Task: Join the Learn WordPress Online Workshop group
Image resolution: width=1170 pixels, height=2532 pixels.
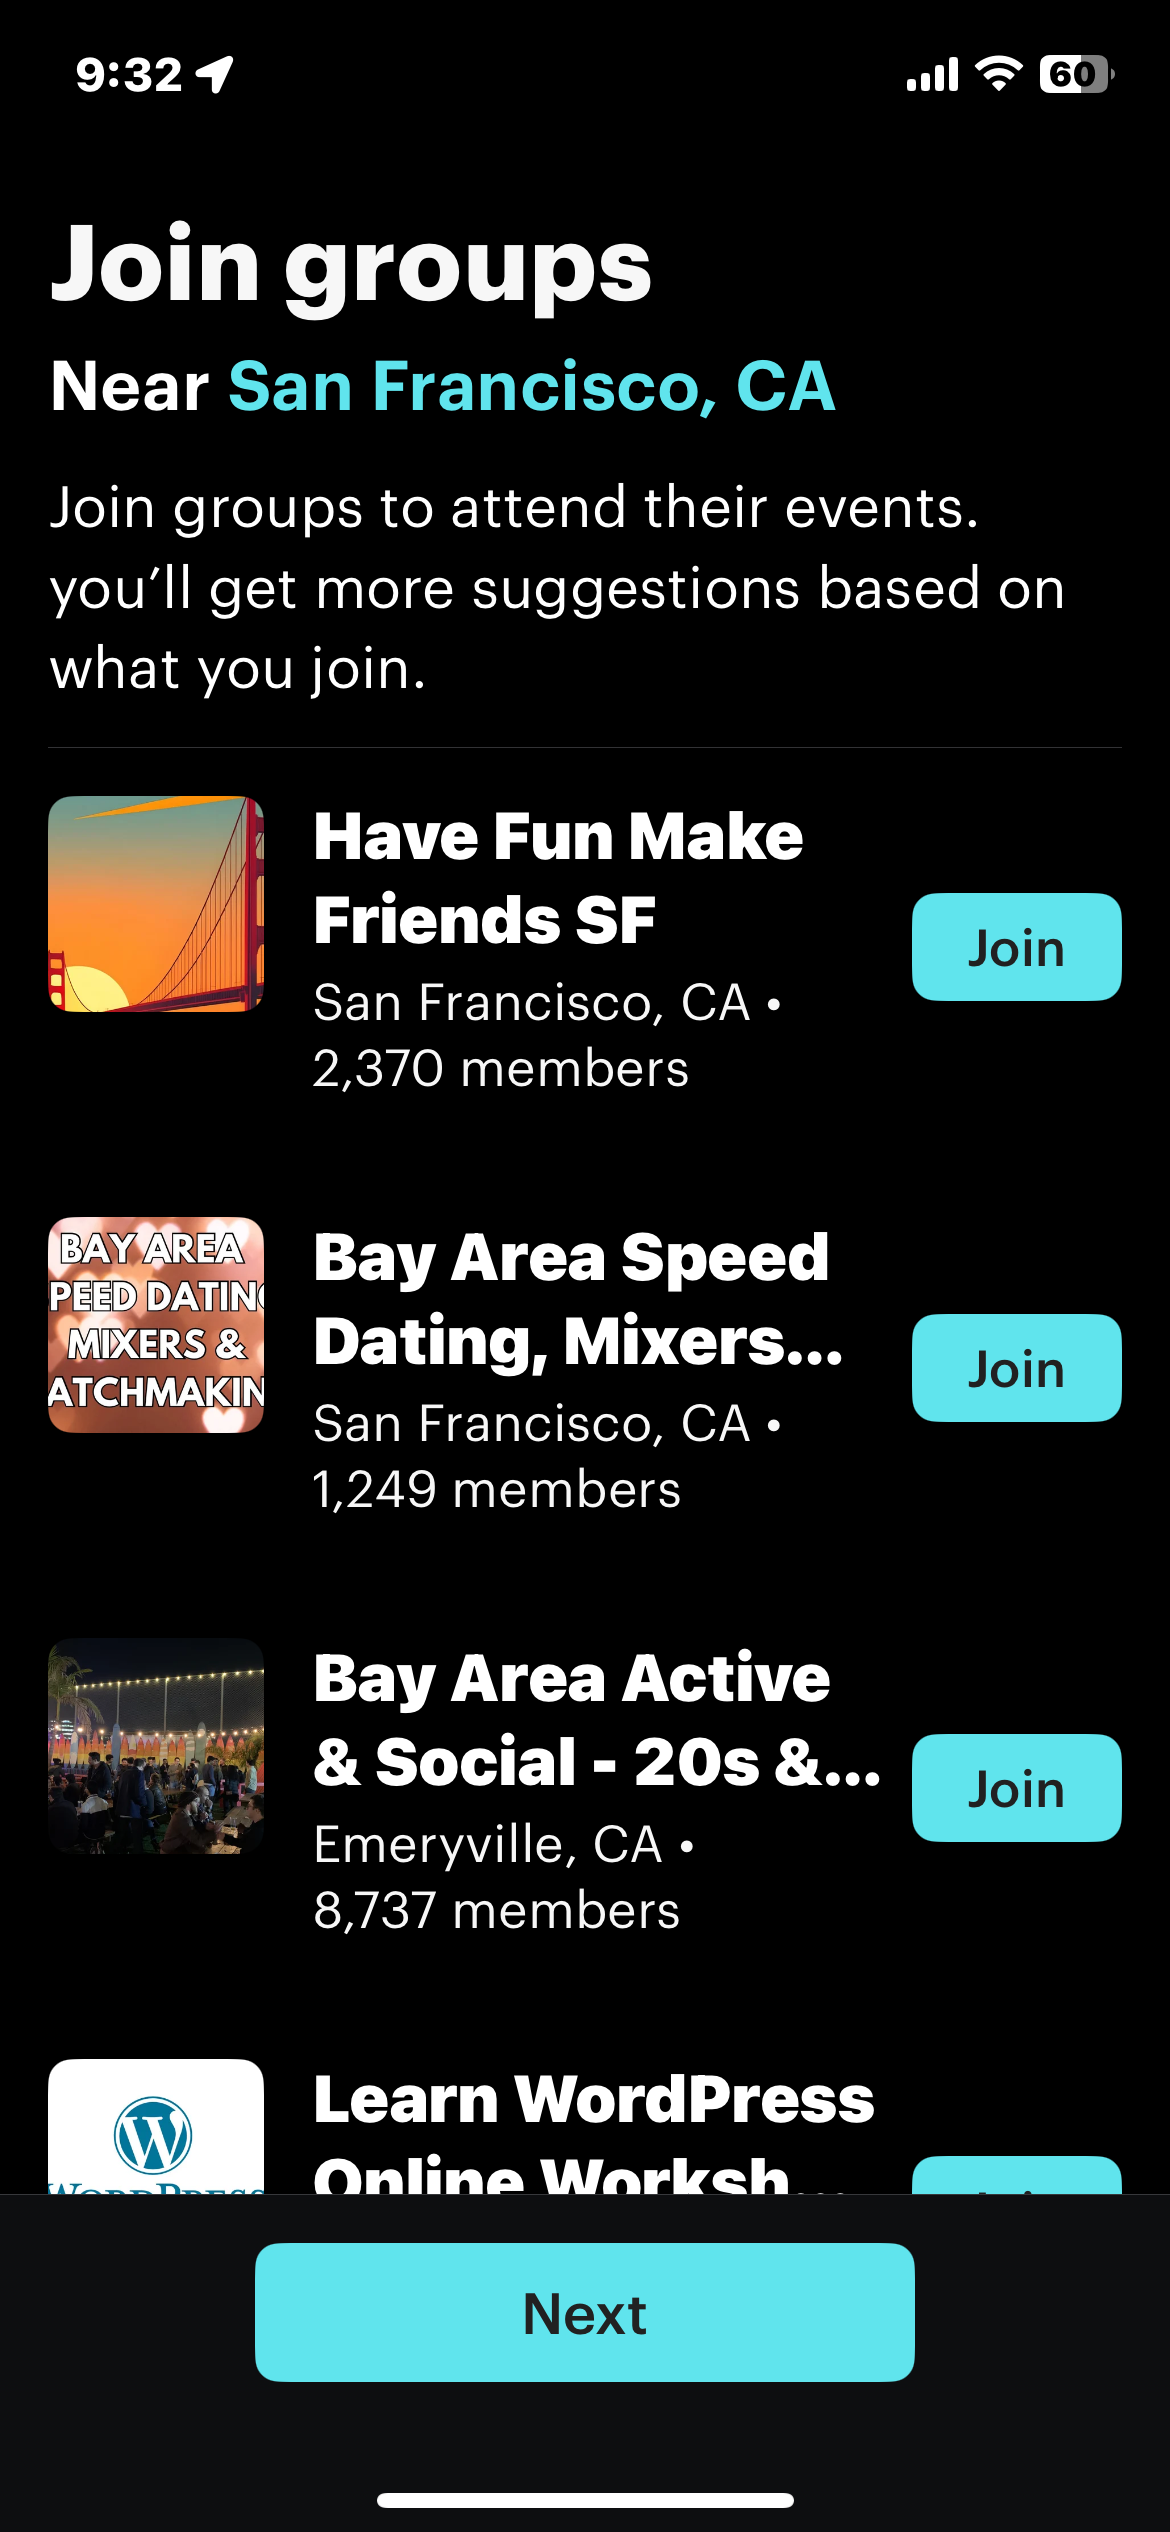Action: 1016,2178
